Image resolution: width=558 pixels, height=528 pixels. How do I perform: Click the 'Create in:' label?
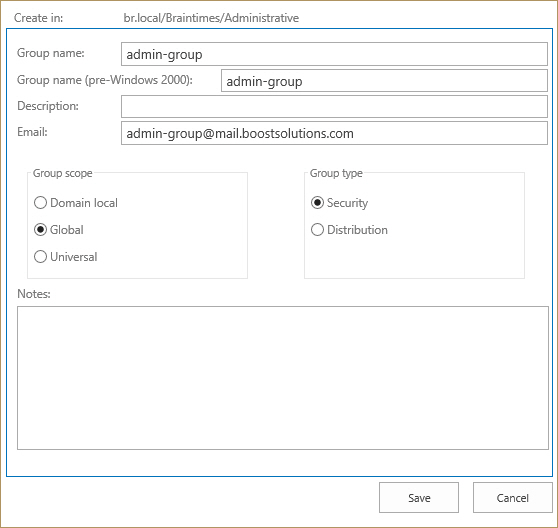[38, 18]
